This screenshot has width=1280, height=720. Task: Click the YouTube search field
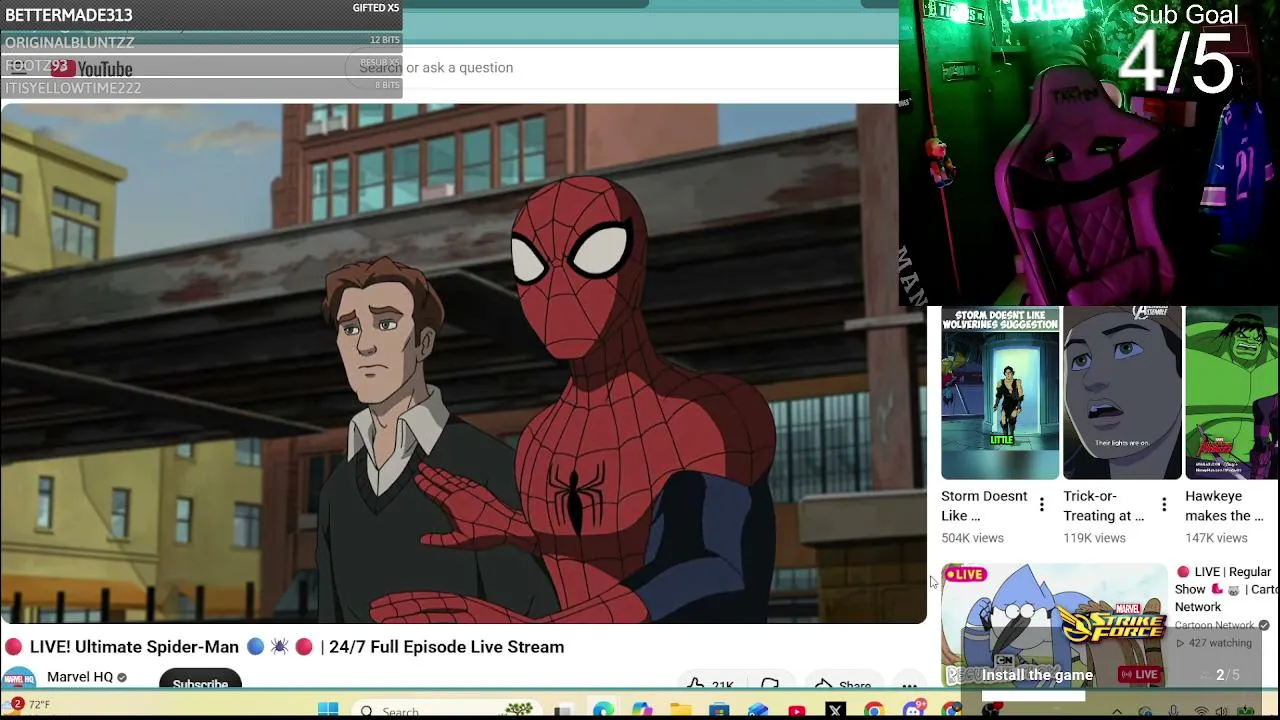(x=620, y=67)
